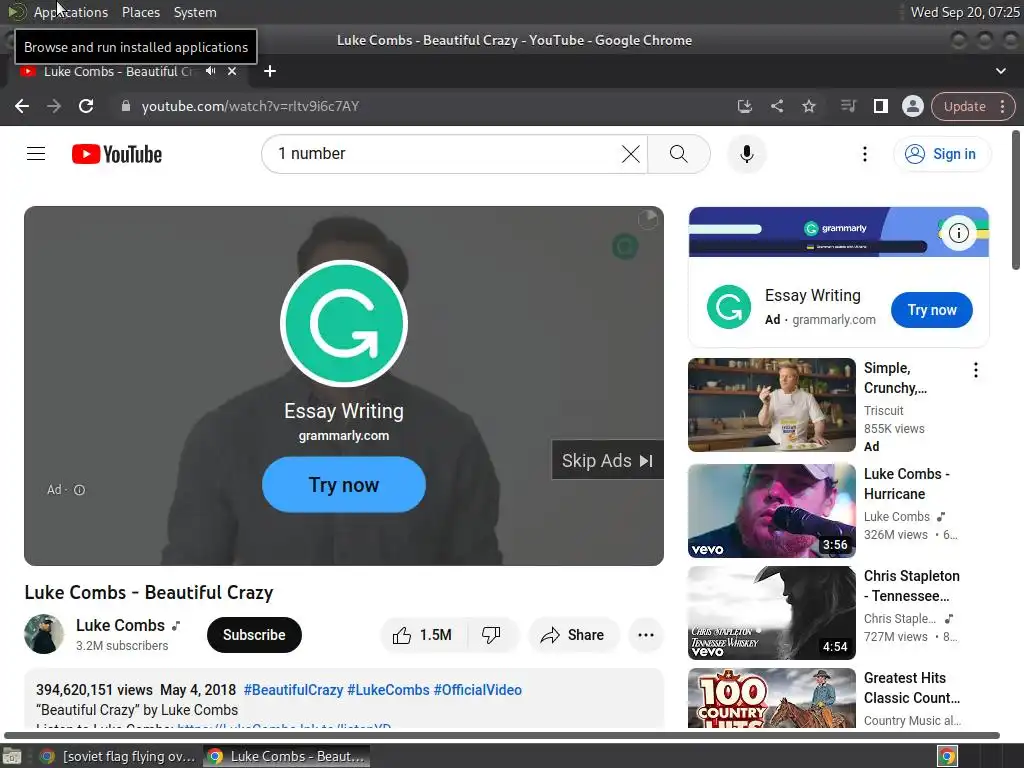Click the address bar URL
Screen dimensions: 1024x768
(x=250, y=106)
